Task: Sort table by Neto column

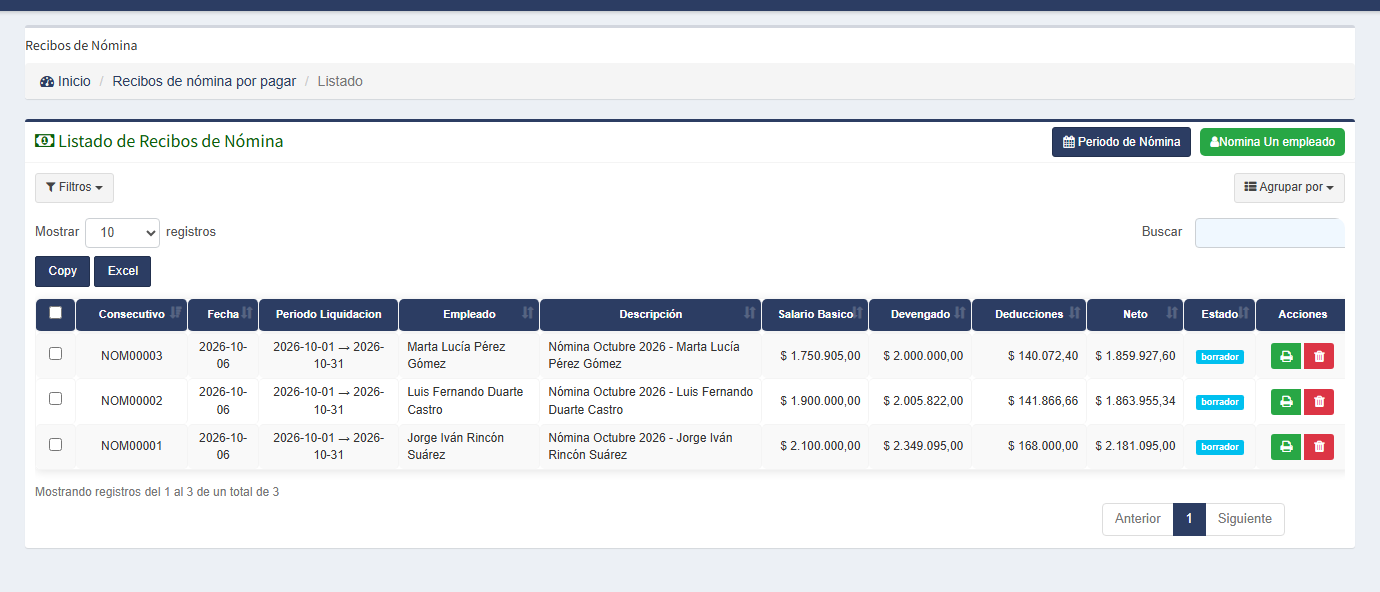Action: (x=1135, y=314)
